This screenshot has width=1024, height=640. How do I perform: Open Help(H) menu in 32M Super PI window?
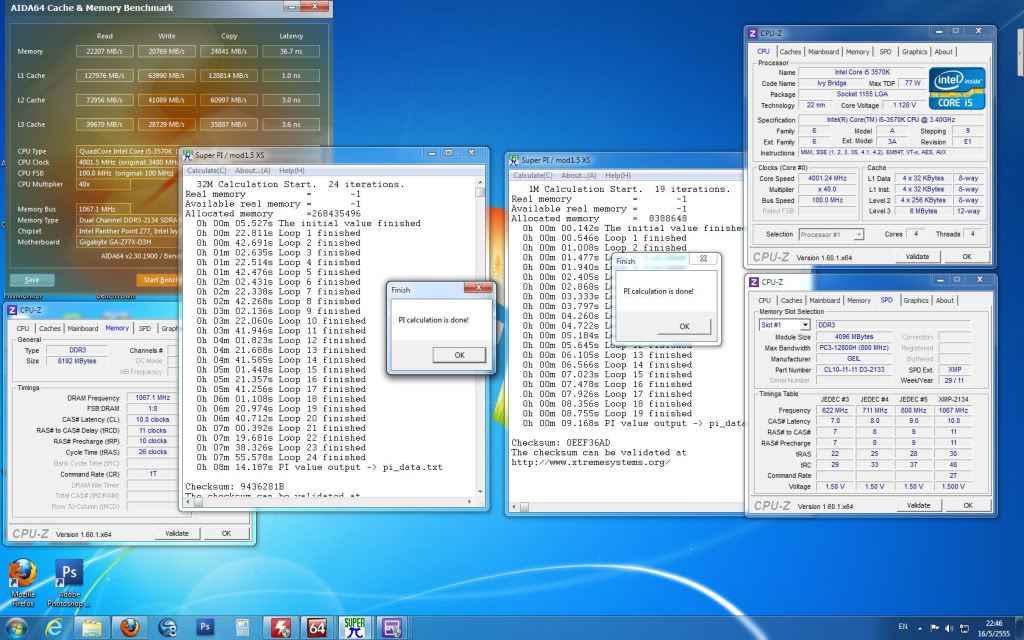[x=292, y=170]
